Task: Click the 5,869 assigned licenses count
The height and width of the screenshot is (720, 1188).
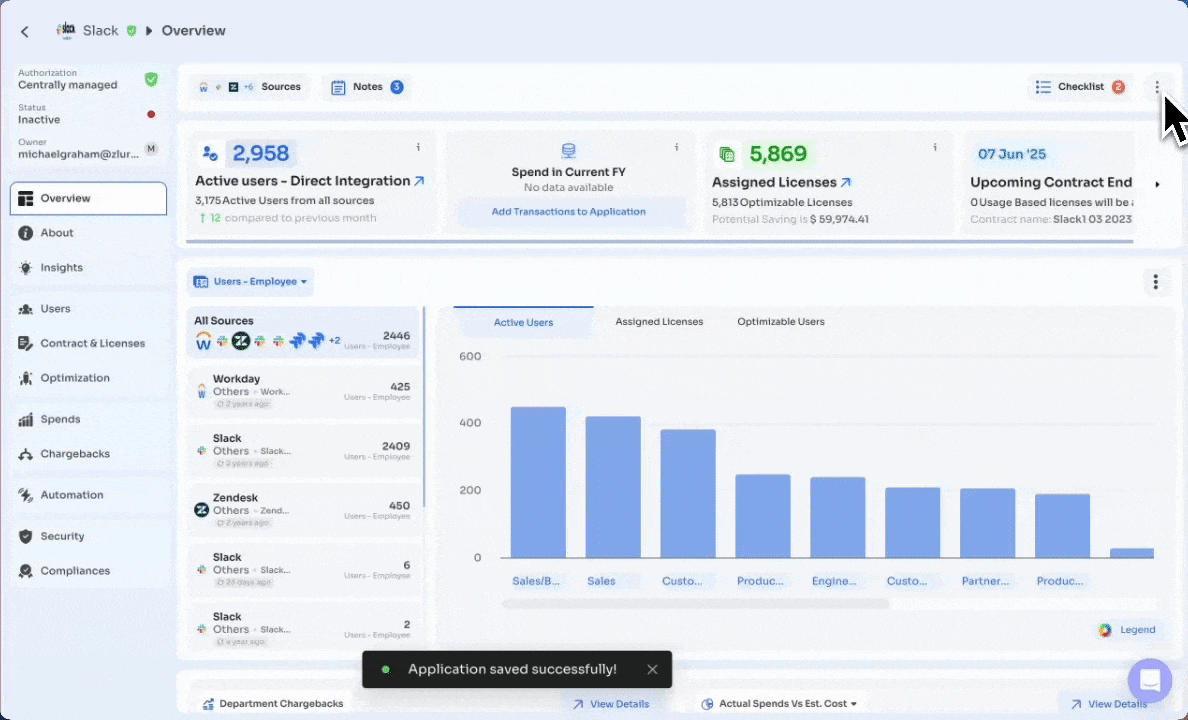Action: click(x=778, y=154)
